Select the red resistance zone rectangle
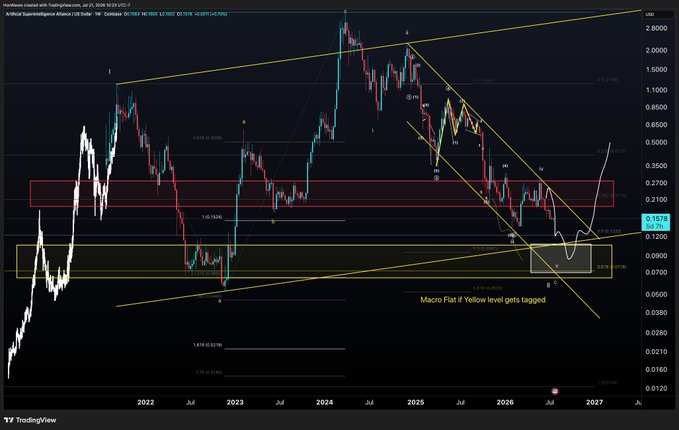Viewport: 679px width, 430px height. pos(322,194)
